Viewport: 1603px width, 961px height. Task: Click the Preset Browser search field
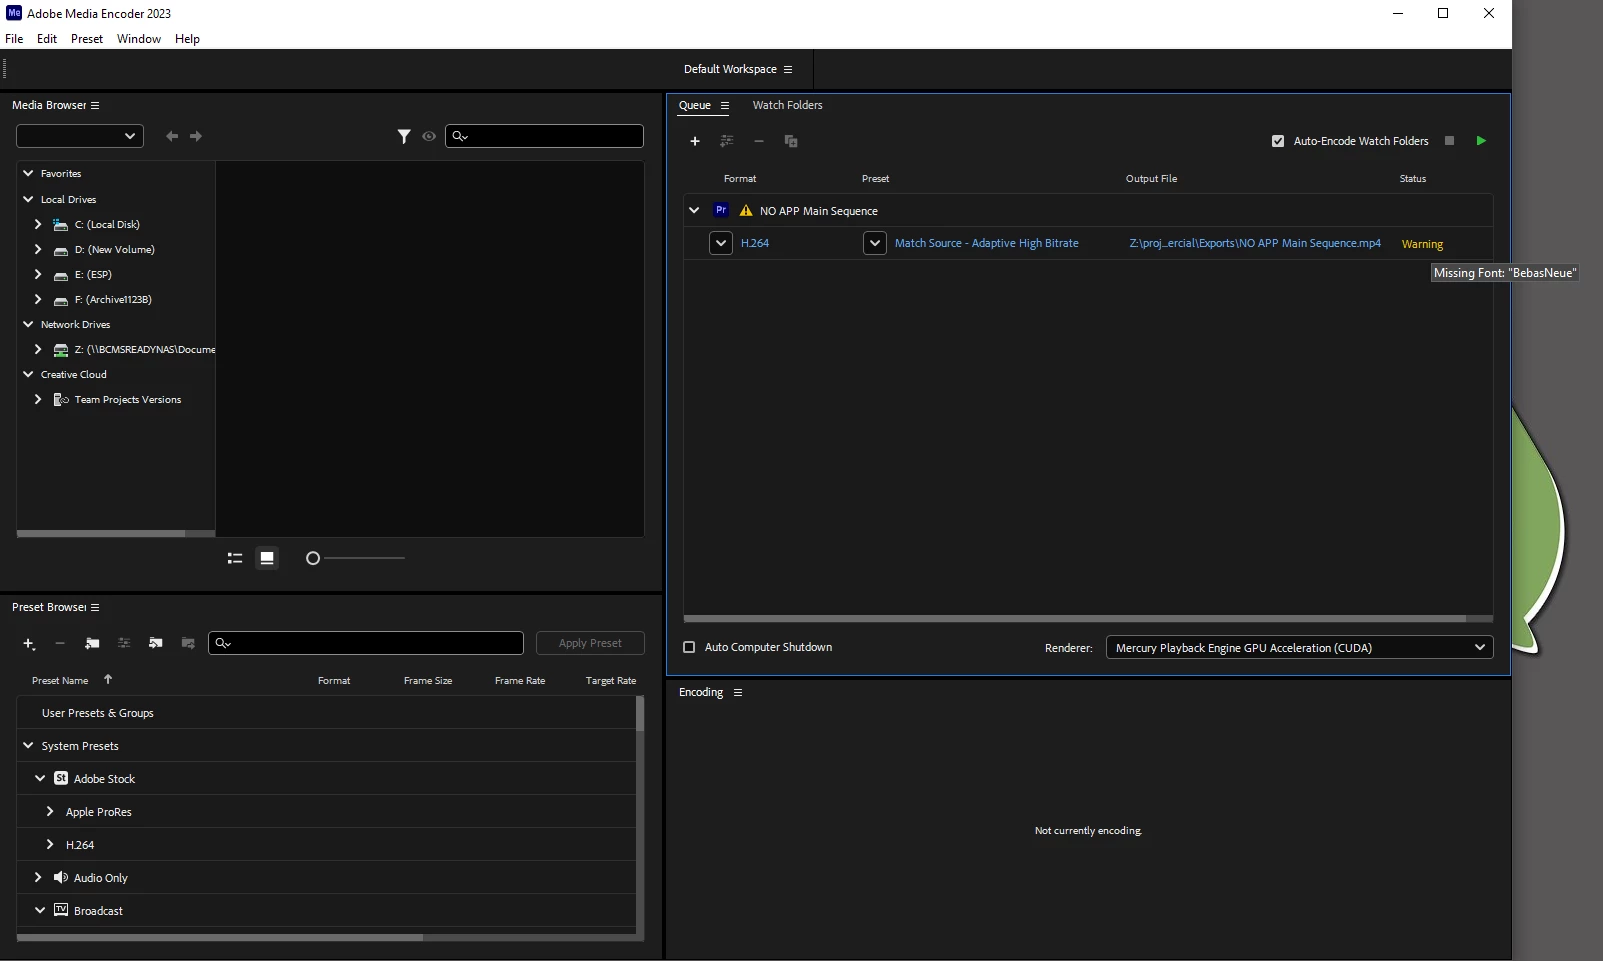point(366,643)
